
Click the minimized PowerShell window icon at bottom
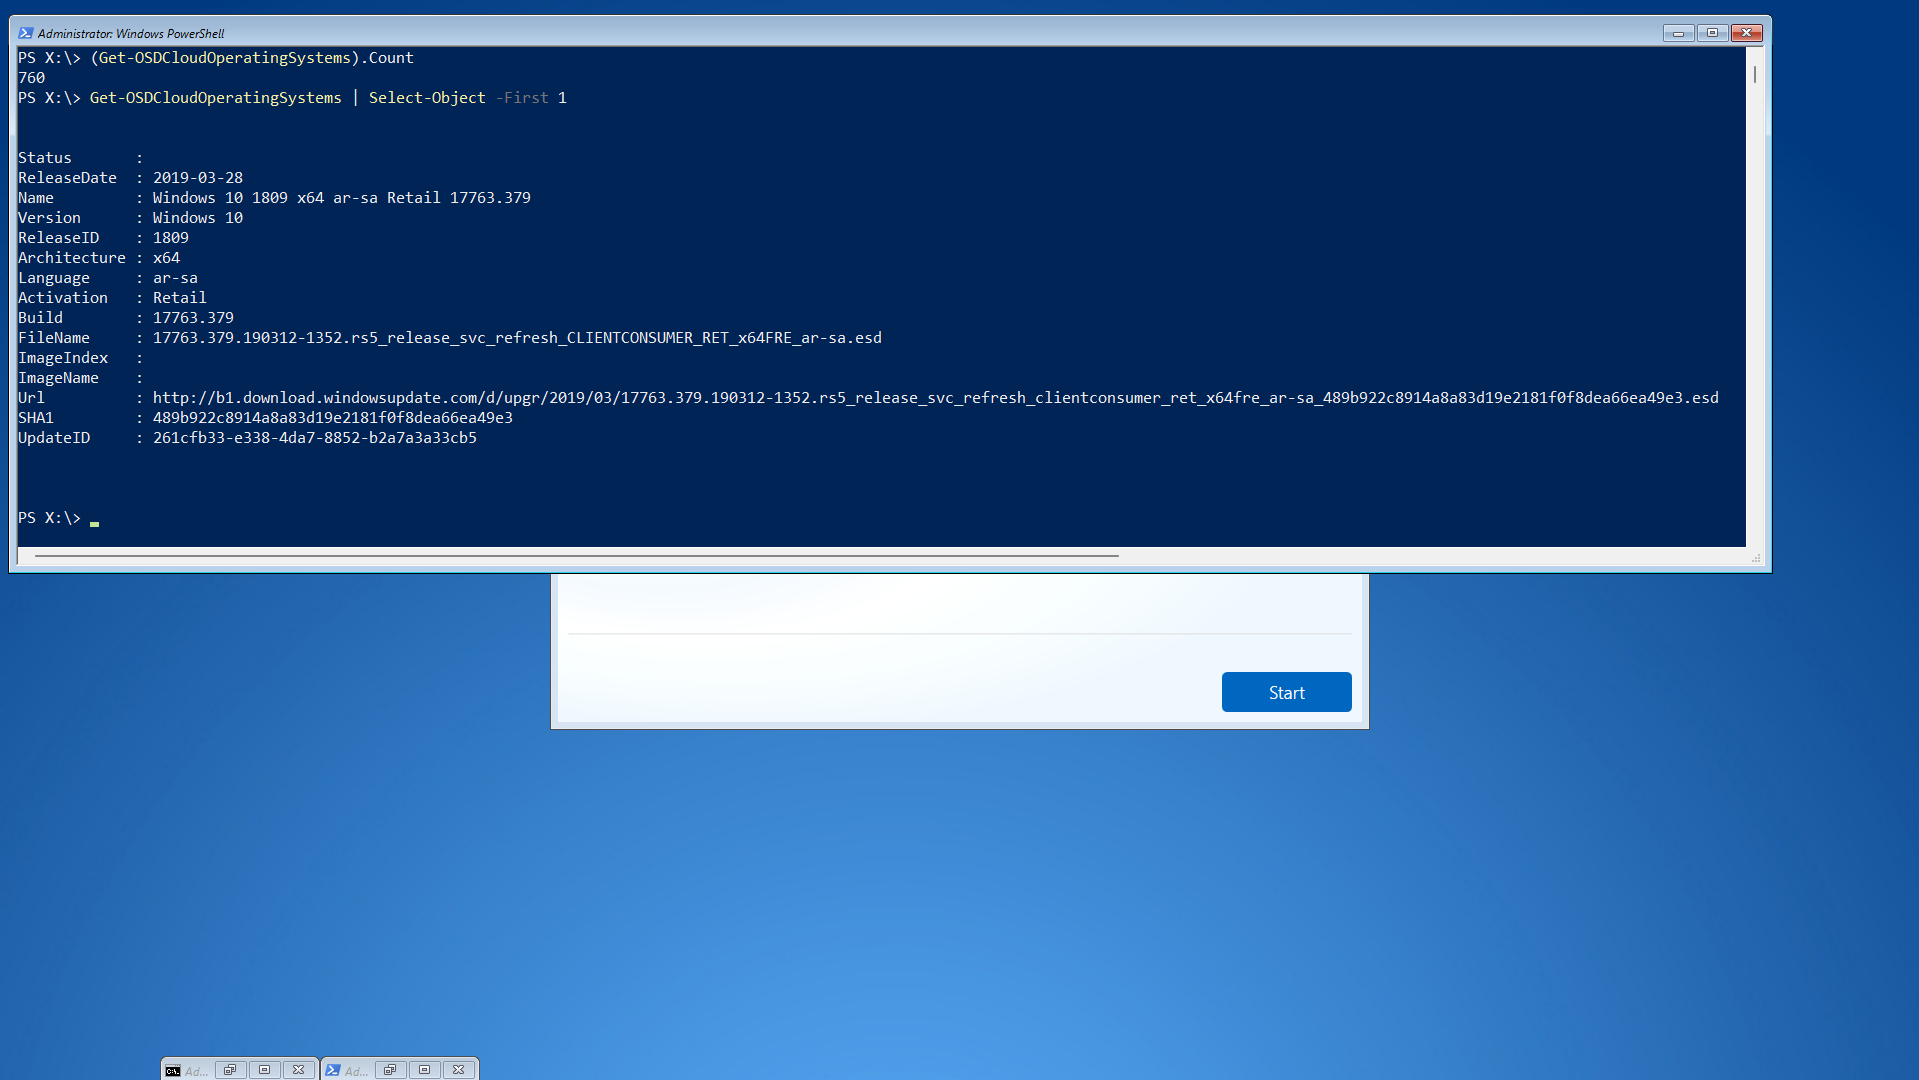click(333, 1070)
